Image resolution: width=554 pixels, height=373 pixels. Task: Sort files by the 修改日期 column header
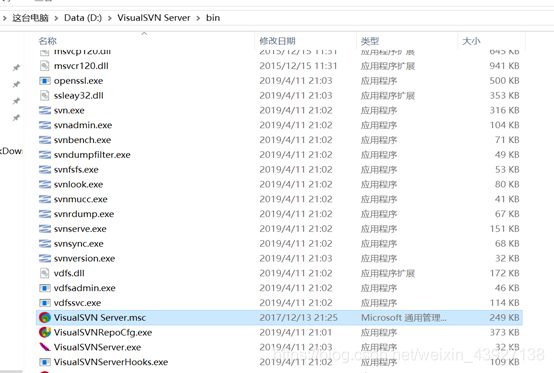[x=277, y=41]
